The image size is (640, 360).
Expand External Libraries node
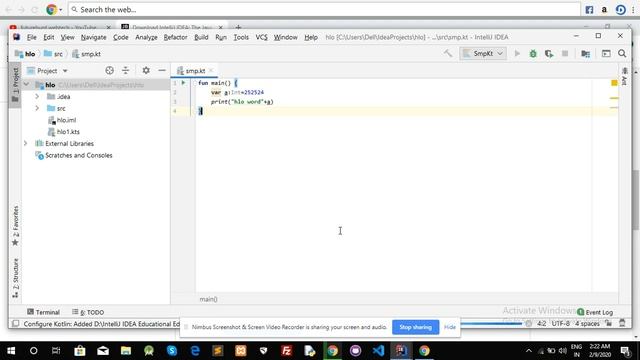click(x=26, y=143)
